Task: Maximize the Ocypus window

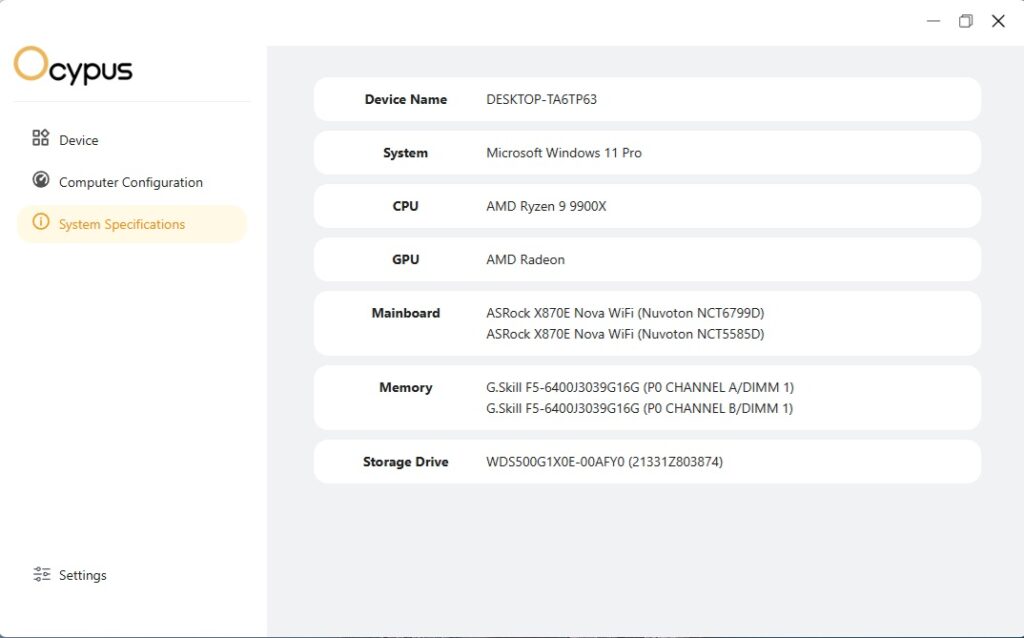Action: point(965,21)
